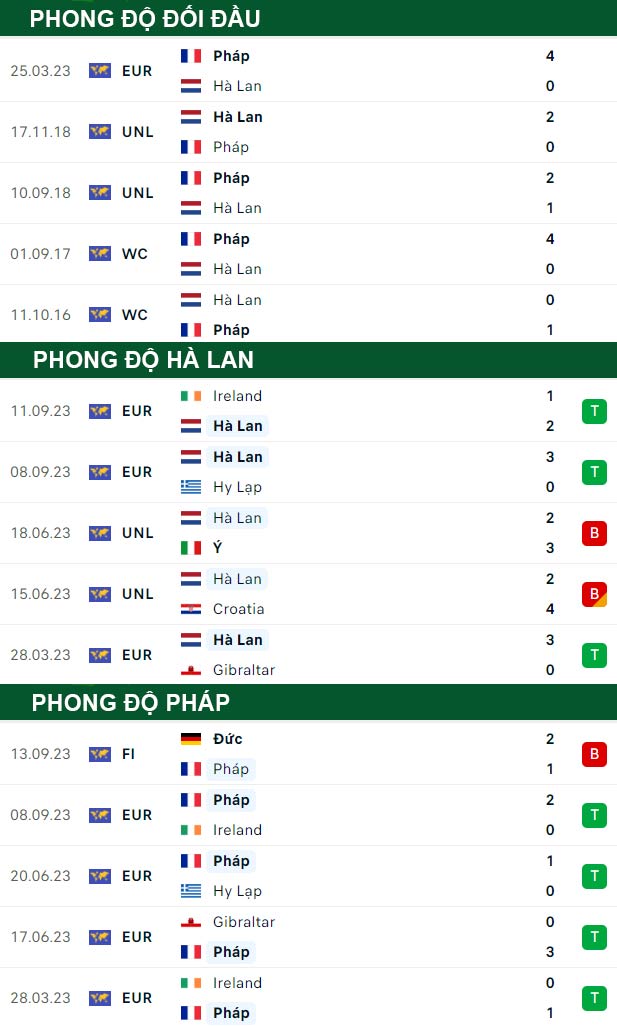Click the Italy flag next to Ý
This screenshot has width=617, height=1026.
click(191, 548)
